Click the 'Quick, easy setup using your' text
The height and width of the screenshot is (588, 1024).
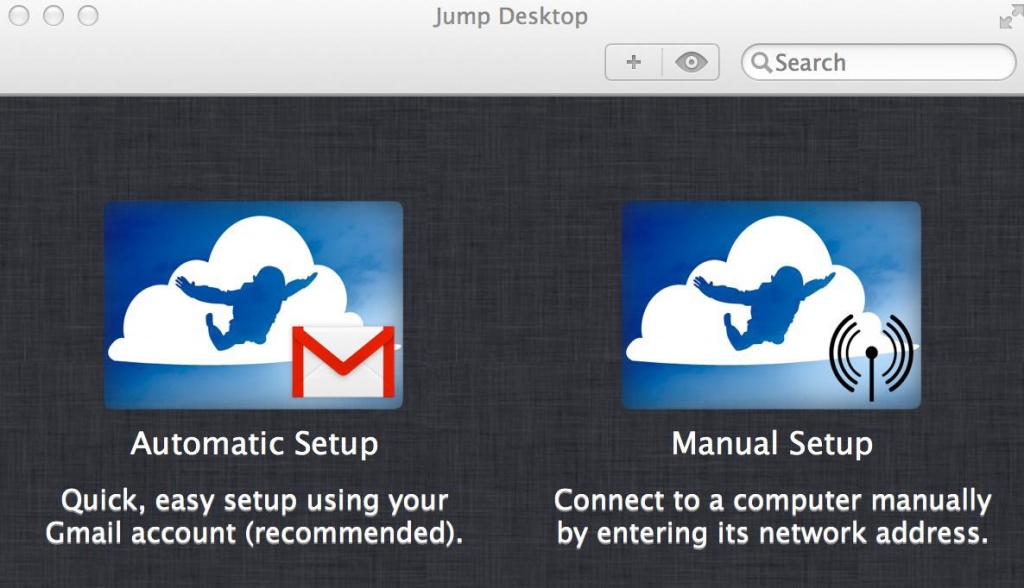point(255,501)
